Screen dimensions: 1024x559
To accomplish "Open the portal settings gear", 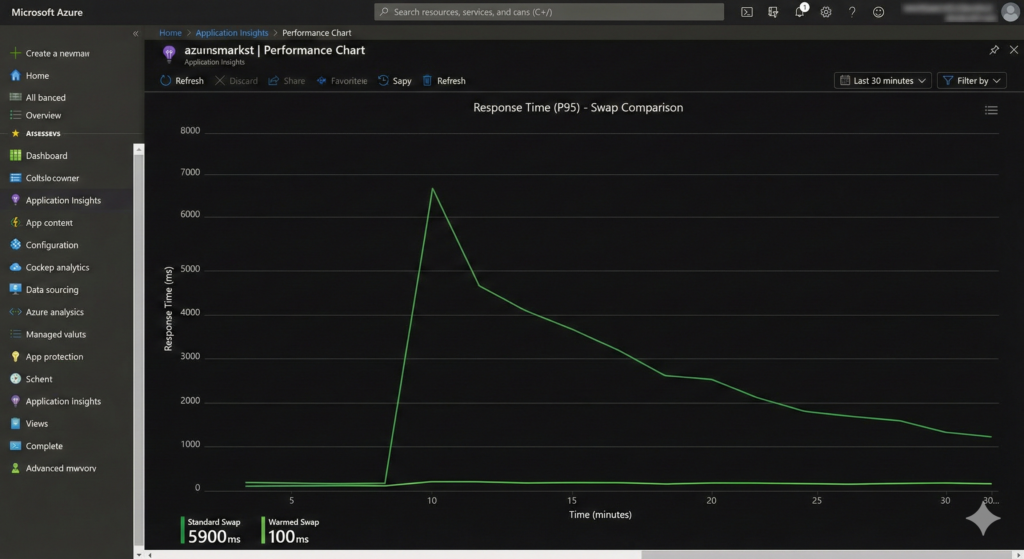I will (826, 12).
